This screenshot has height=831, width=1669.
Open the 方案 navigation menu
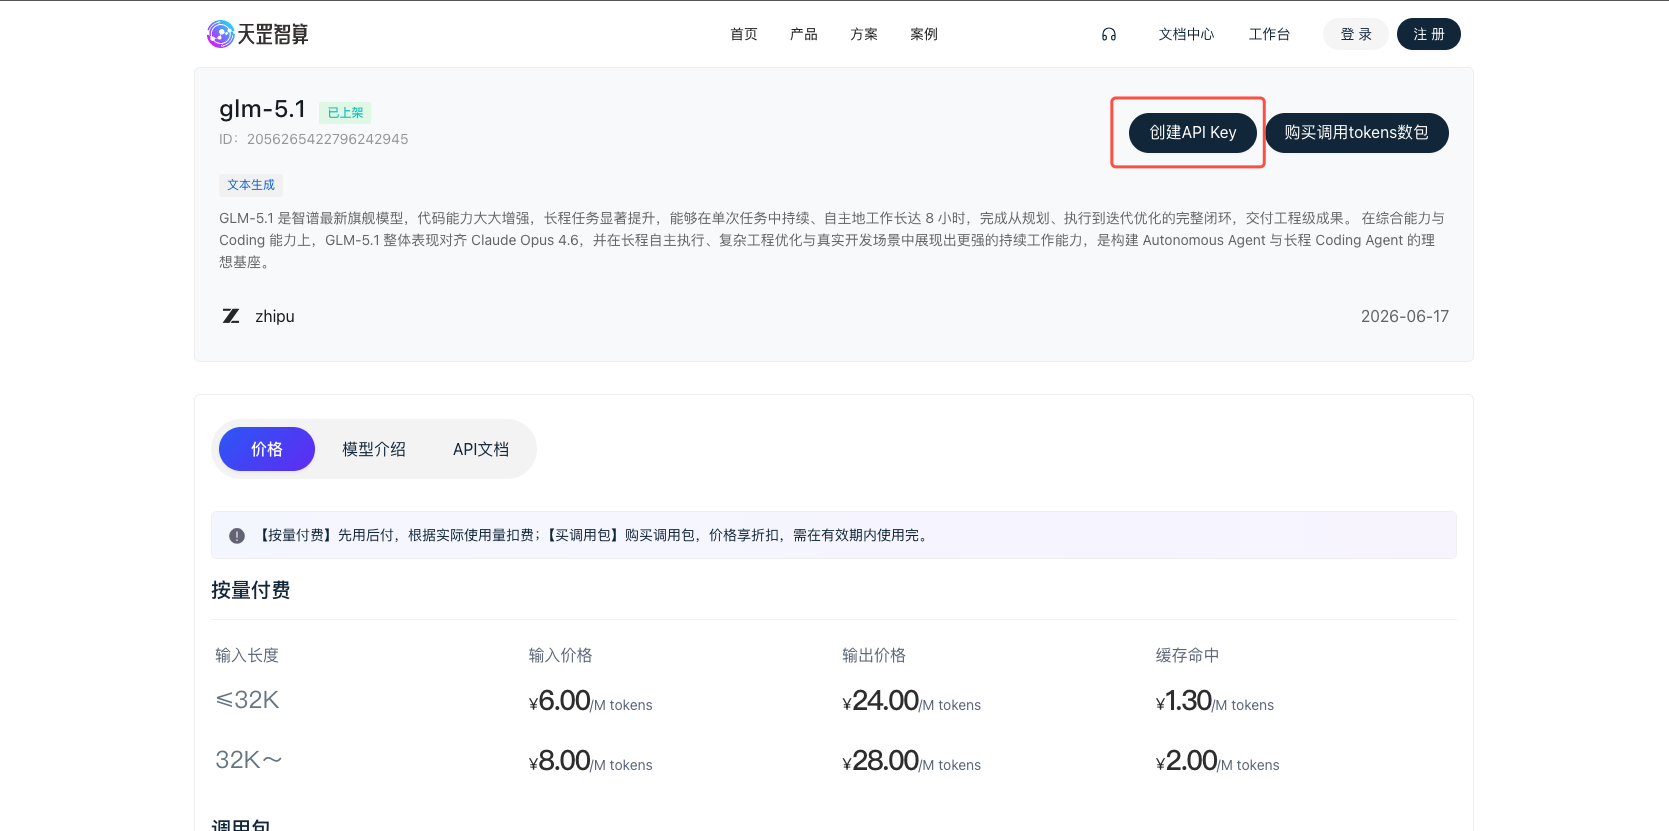(864, 34)
